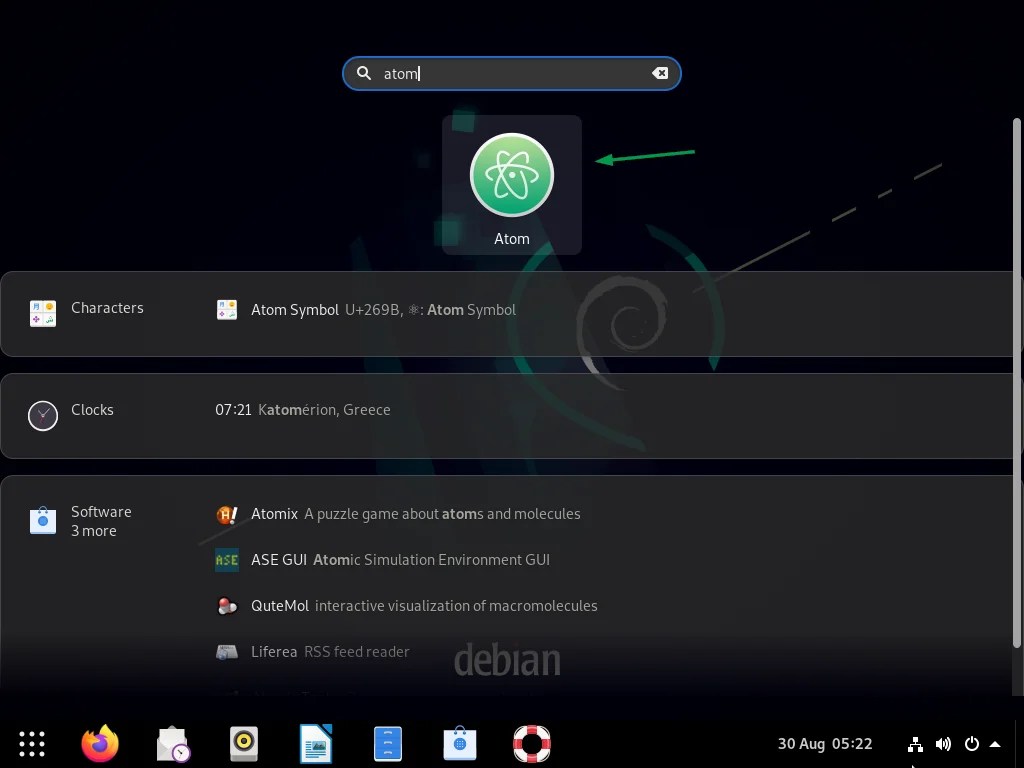Click the network status icon
Image resolution: width=1024 pixels, height=768 pixels.
[x=915, y=744]
